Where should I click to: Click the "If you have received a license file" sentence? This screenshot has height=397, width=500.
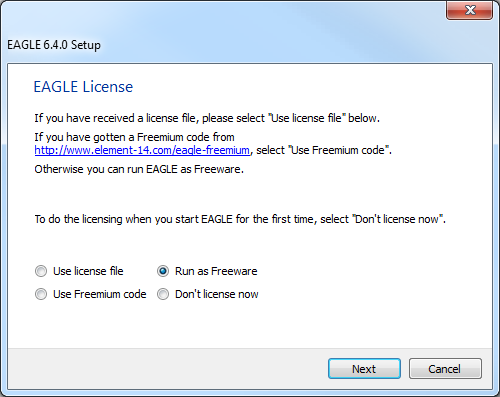[207, 118]
